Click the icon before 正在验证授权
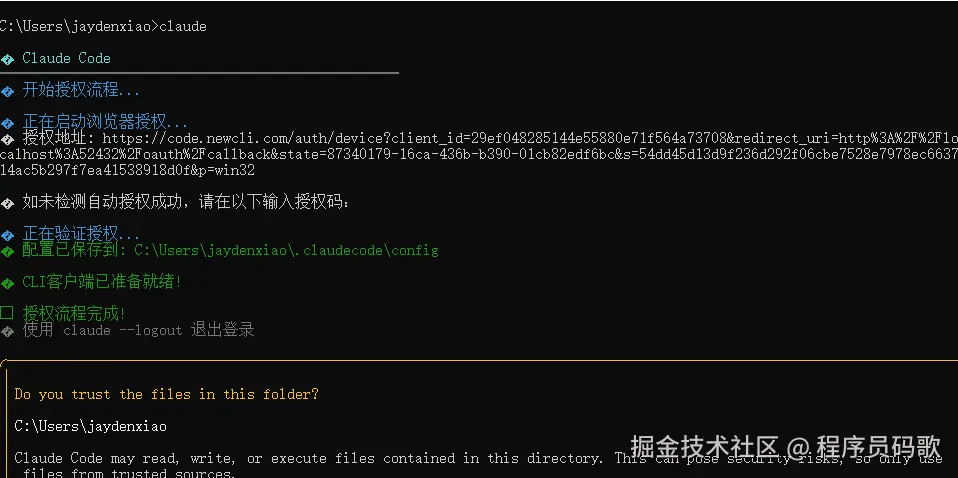This screenshot has width=958, height=478. pos(8,235)
